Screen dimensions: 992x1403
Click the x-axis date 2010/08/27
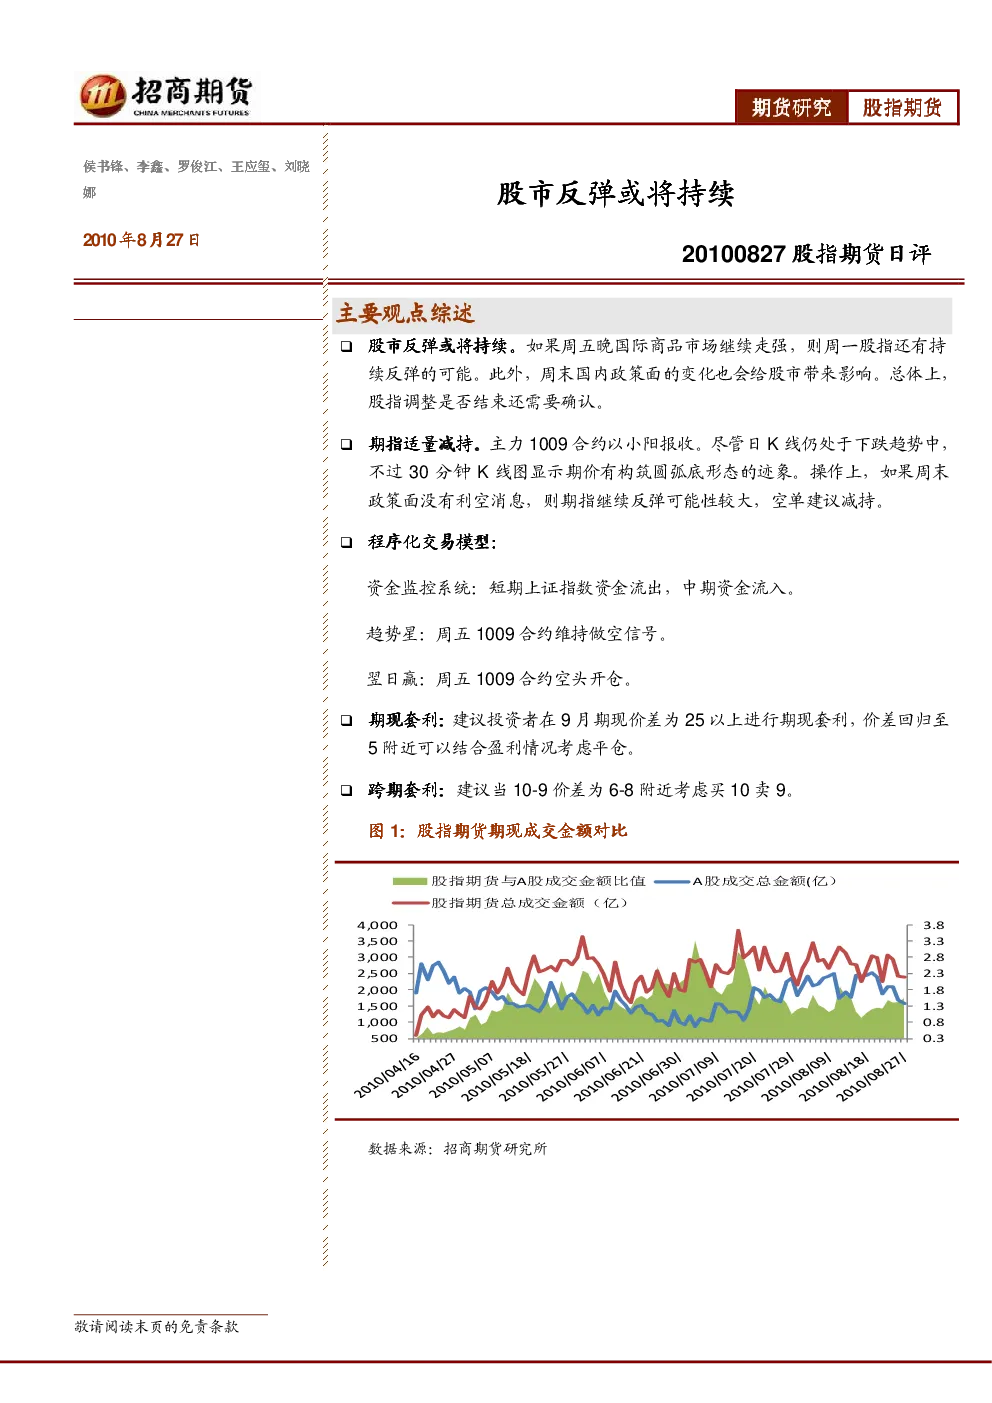pos(873,1076)
